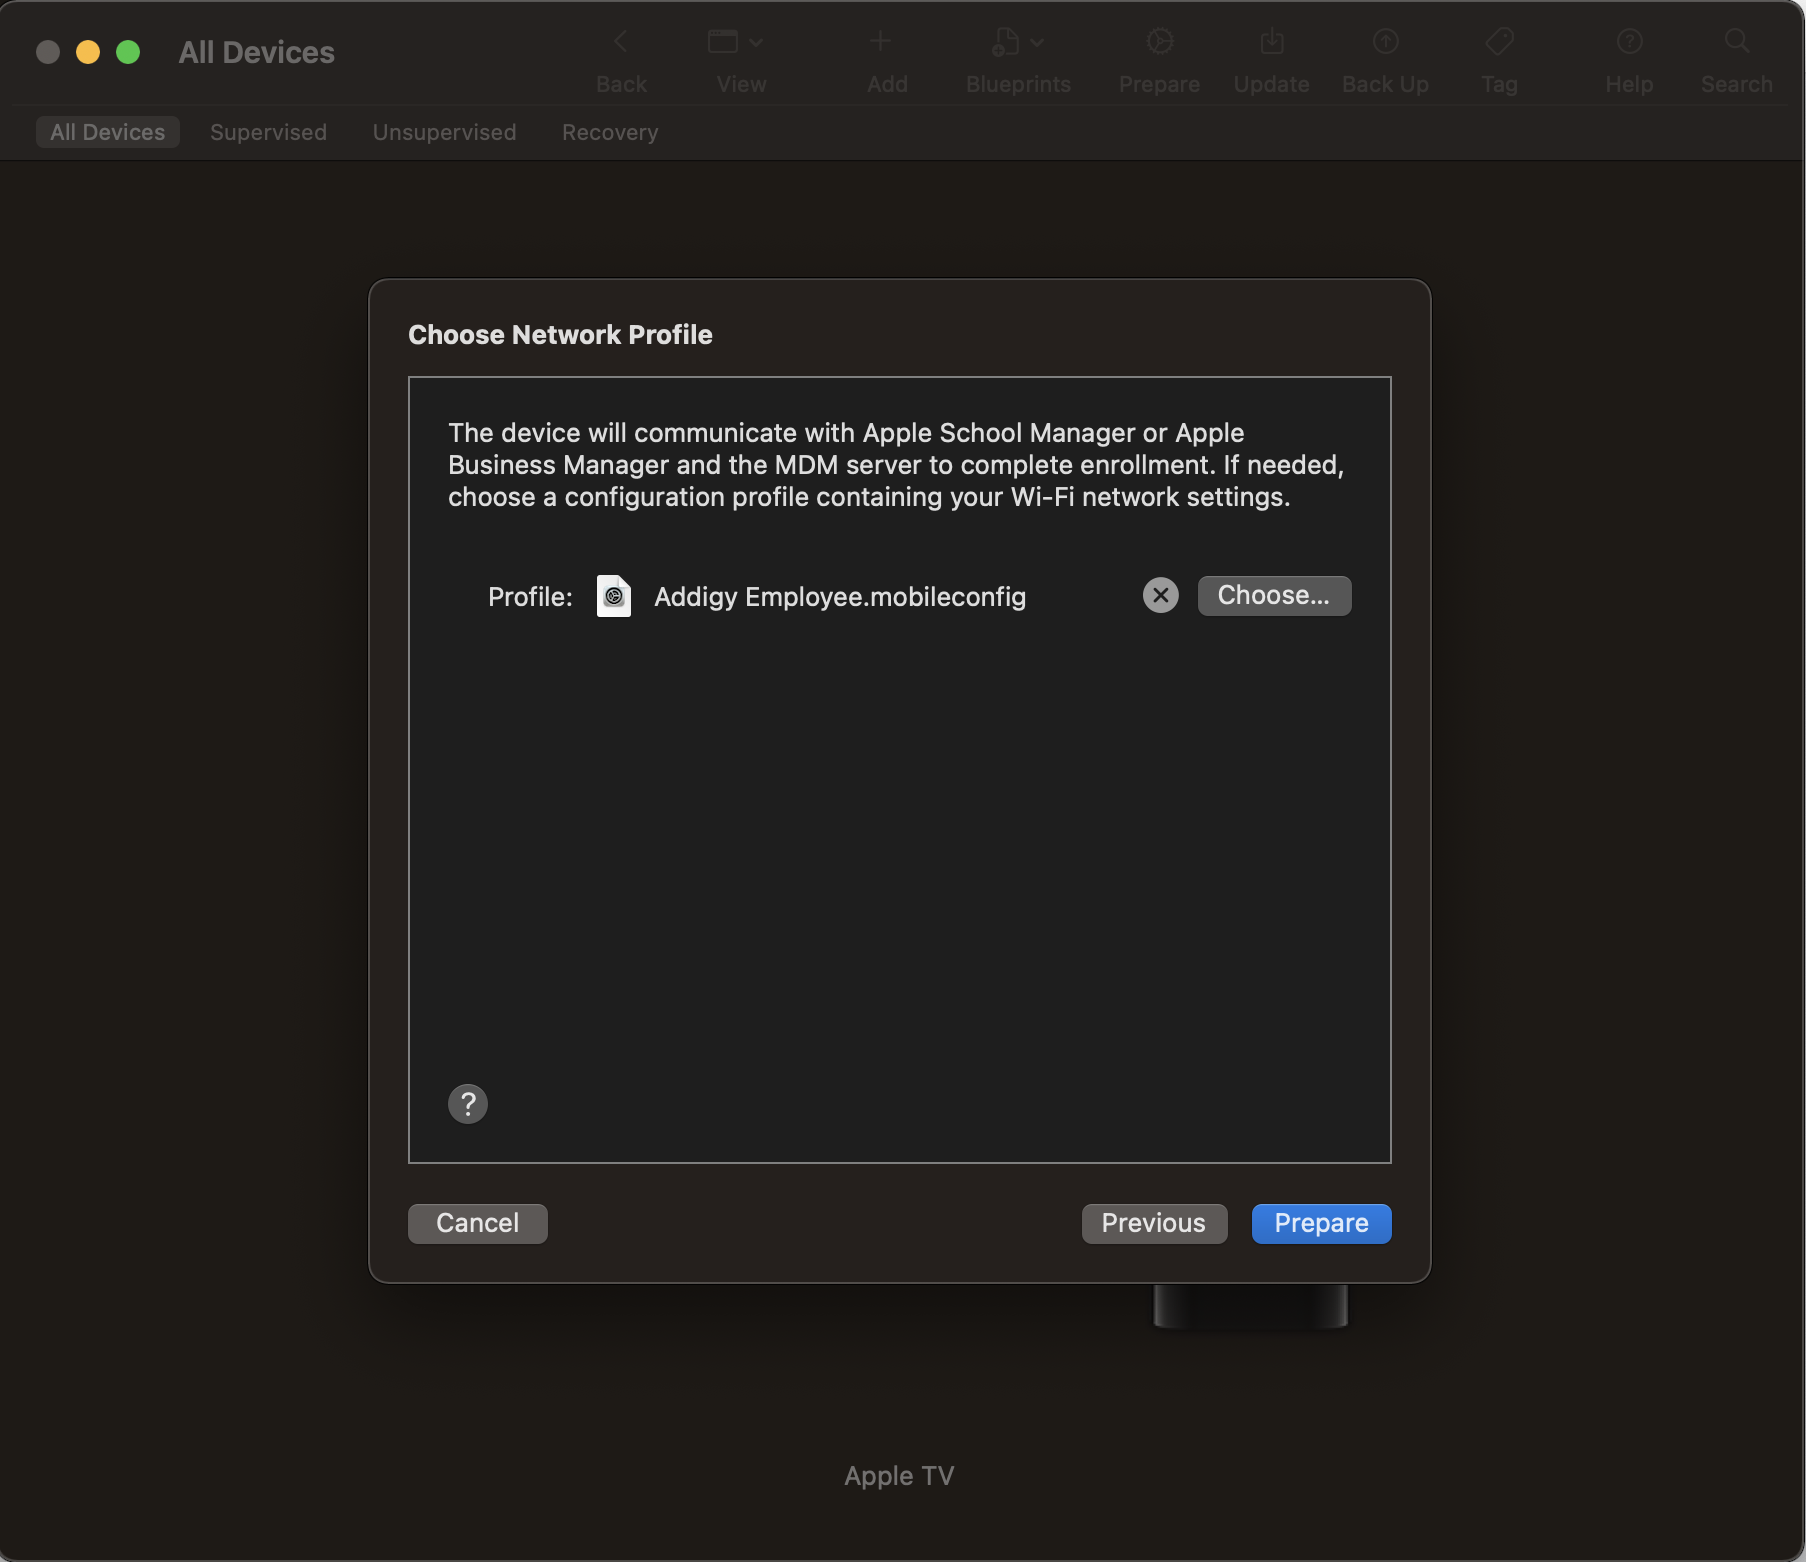Open the View toolbar dropdown
The height and width of the screenshot is (1562, 1806).
click(x=736, y=42)
